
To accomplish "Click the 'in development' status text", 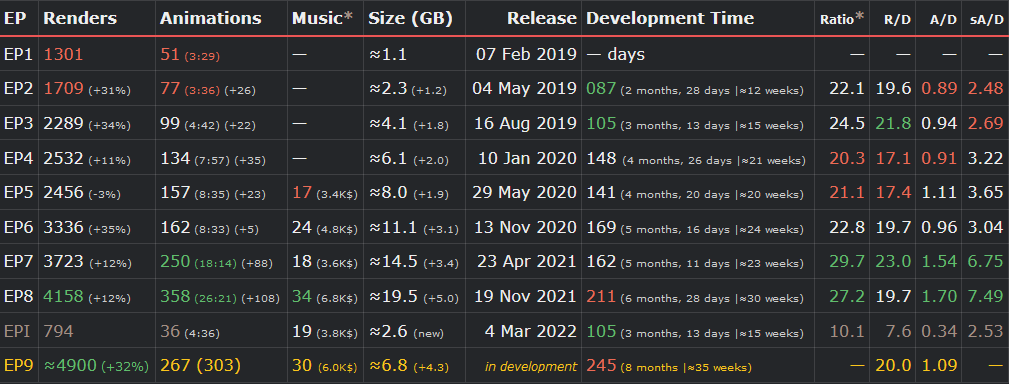I will [531, 367].
